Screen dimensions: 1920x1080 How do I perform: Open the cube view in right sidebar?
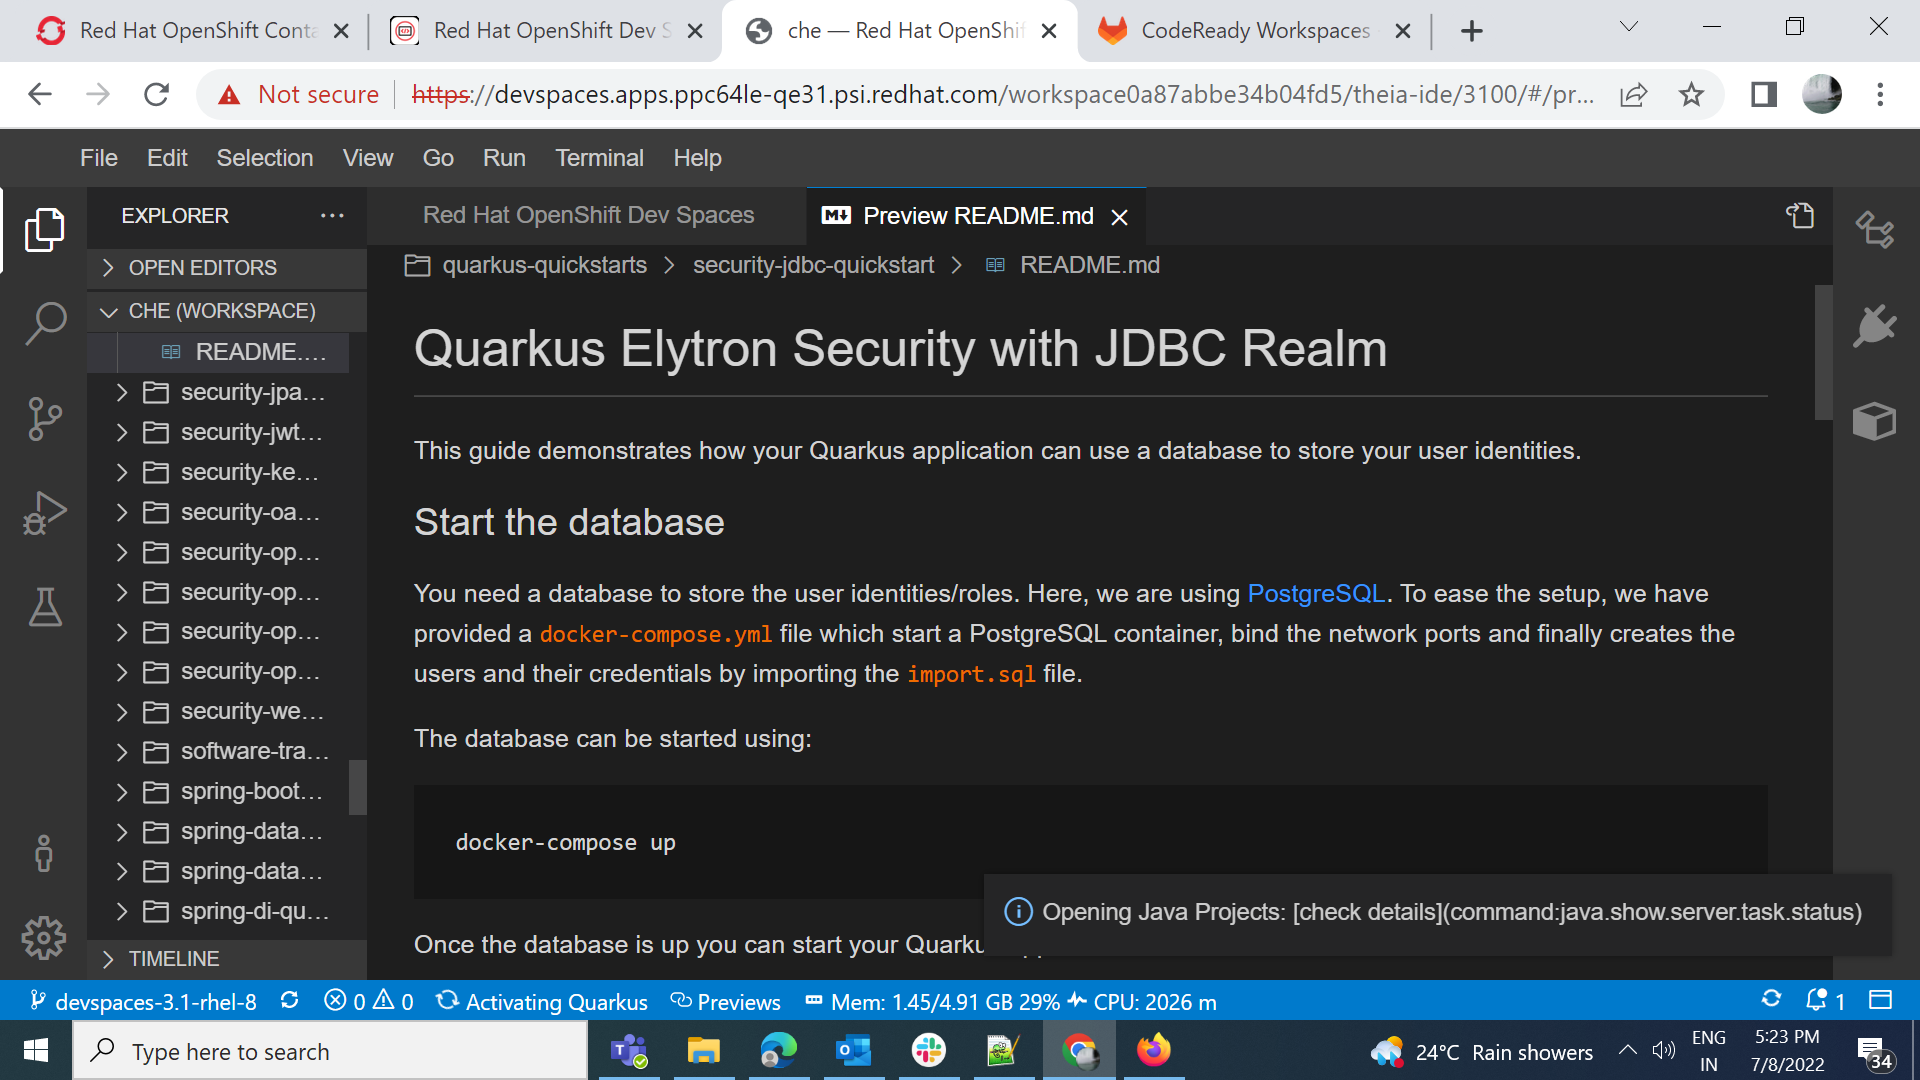point(1874,421)
